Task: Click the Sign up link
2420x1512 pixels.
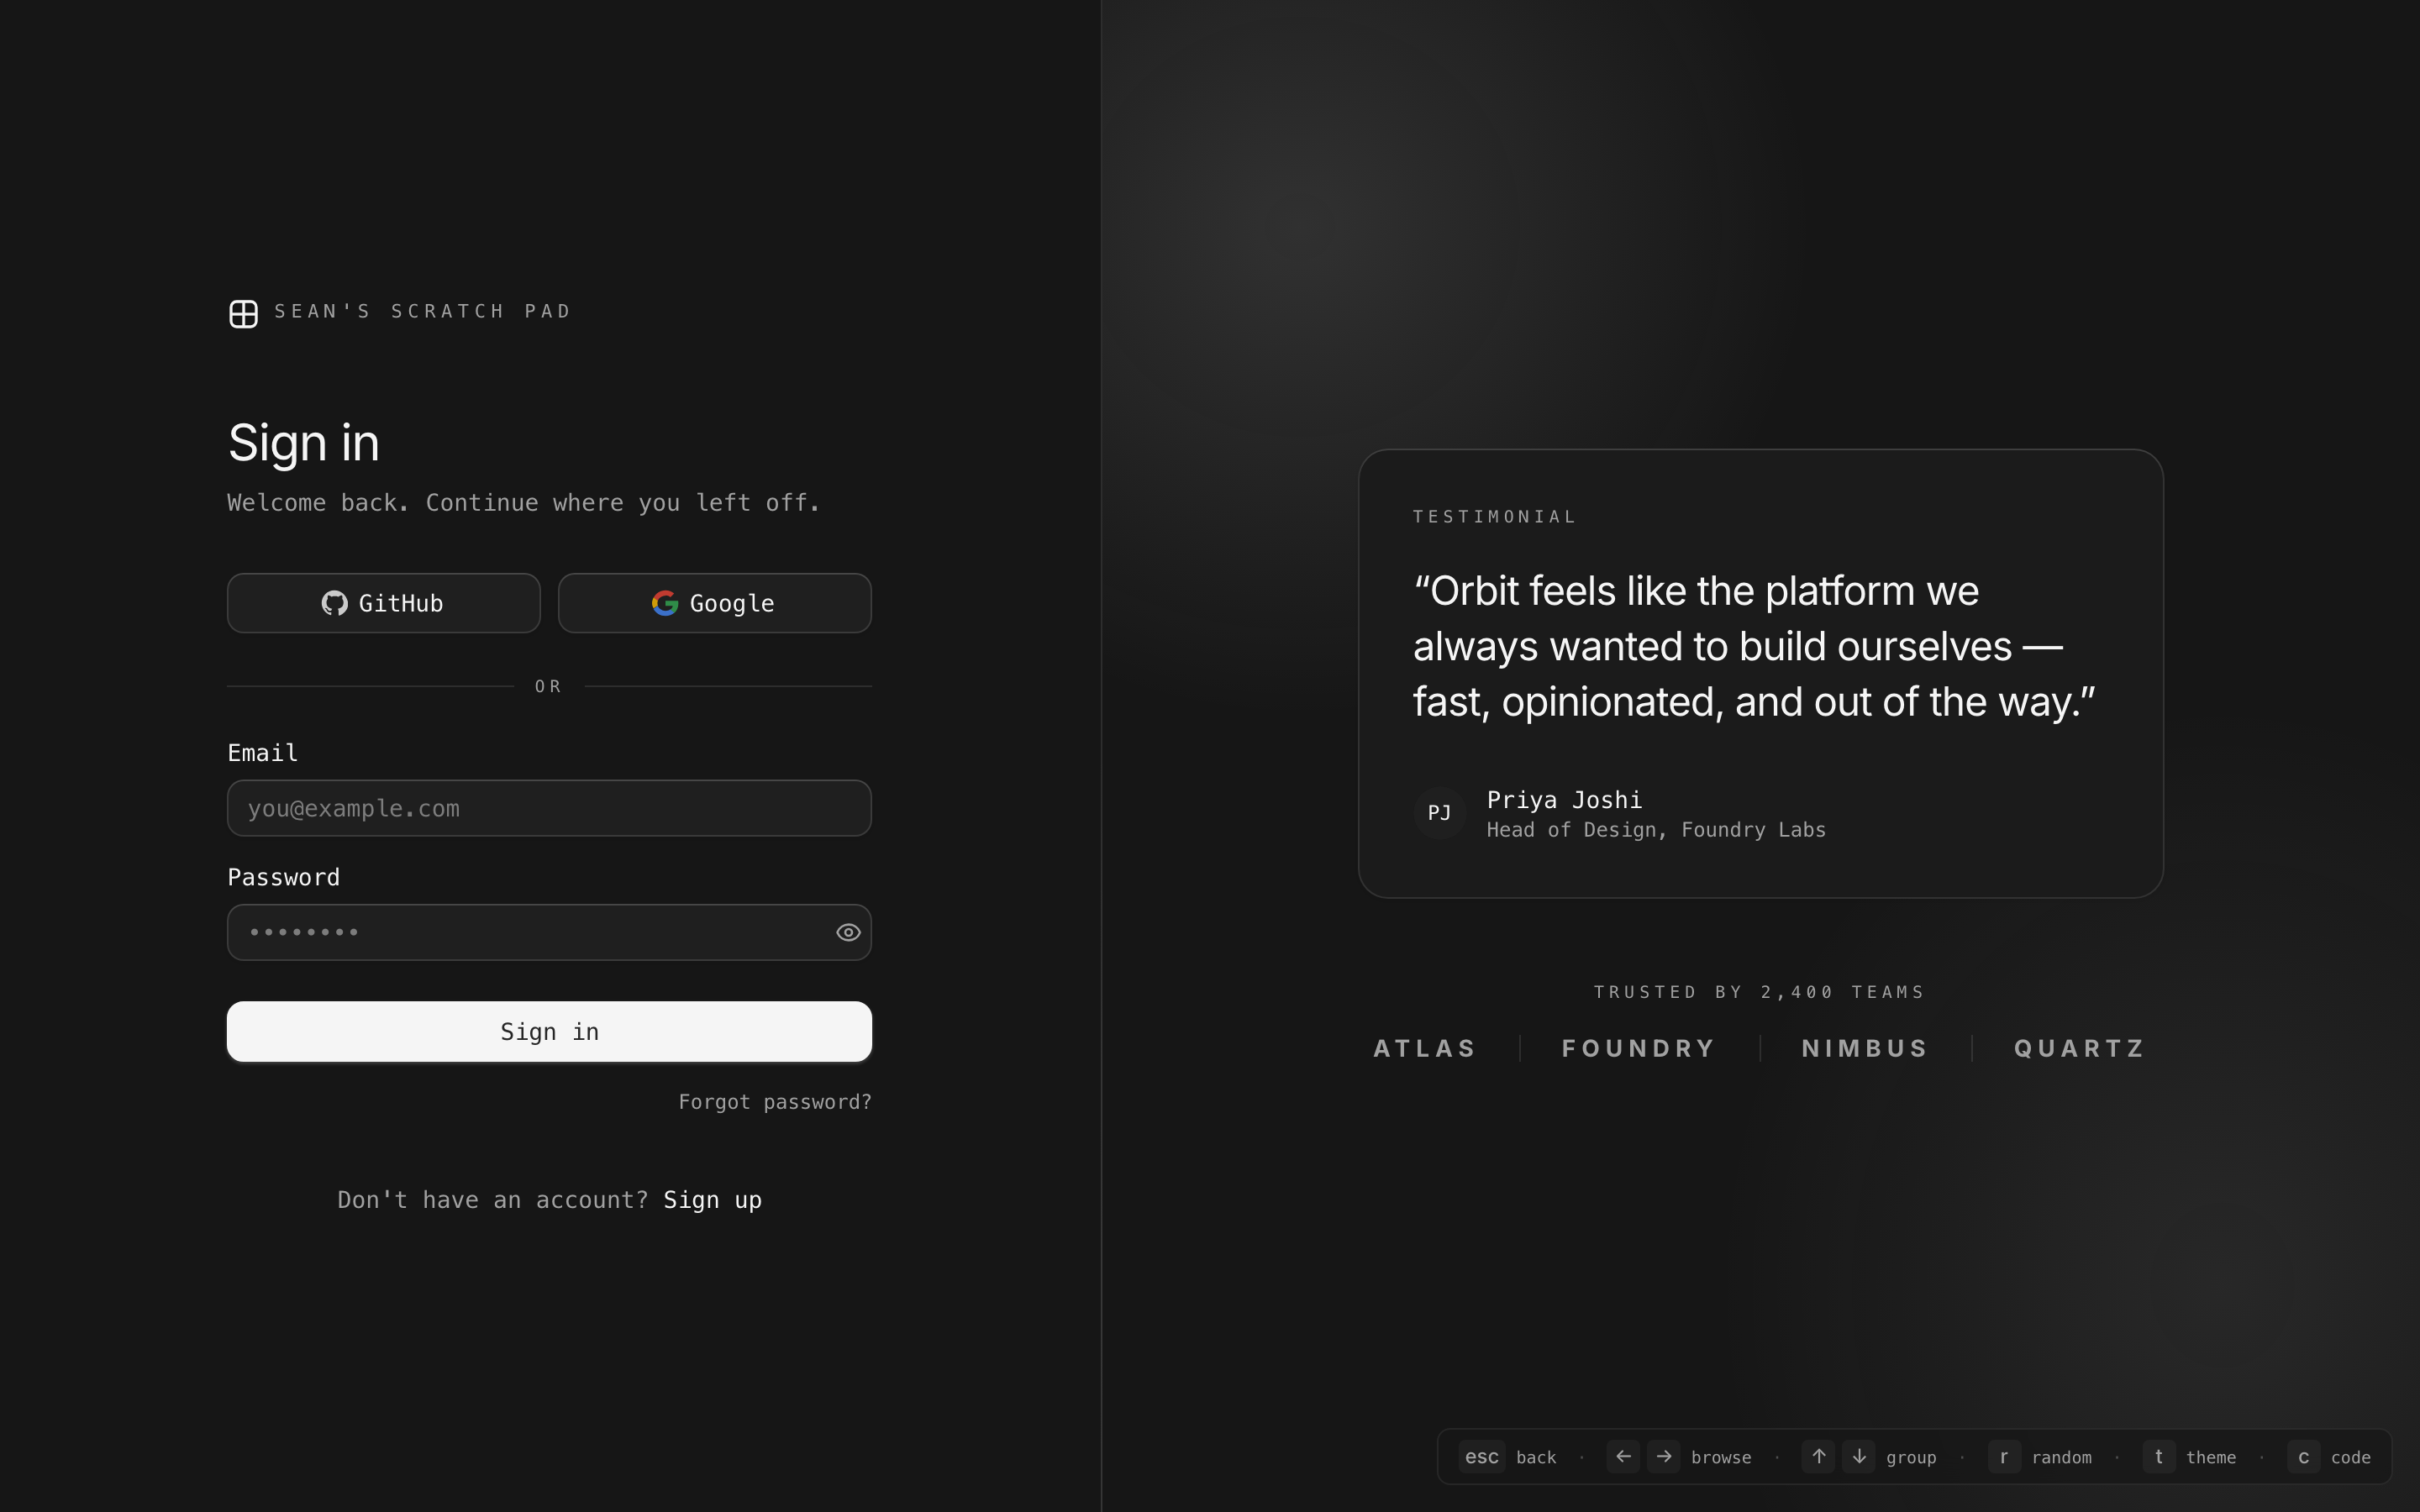Action: pos(712,1199)
